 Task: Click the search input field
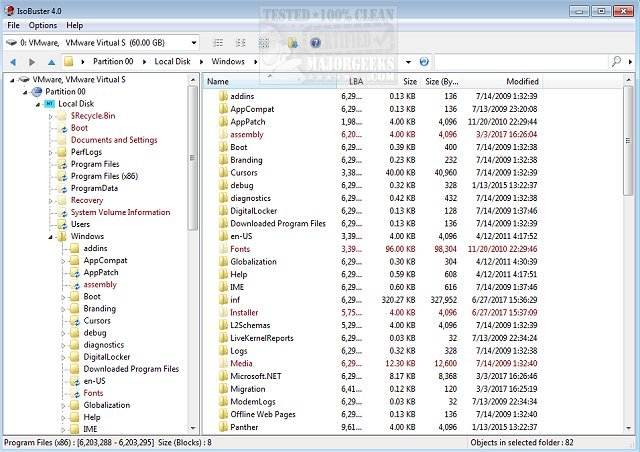(522, 62)
